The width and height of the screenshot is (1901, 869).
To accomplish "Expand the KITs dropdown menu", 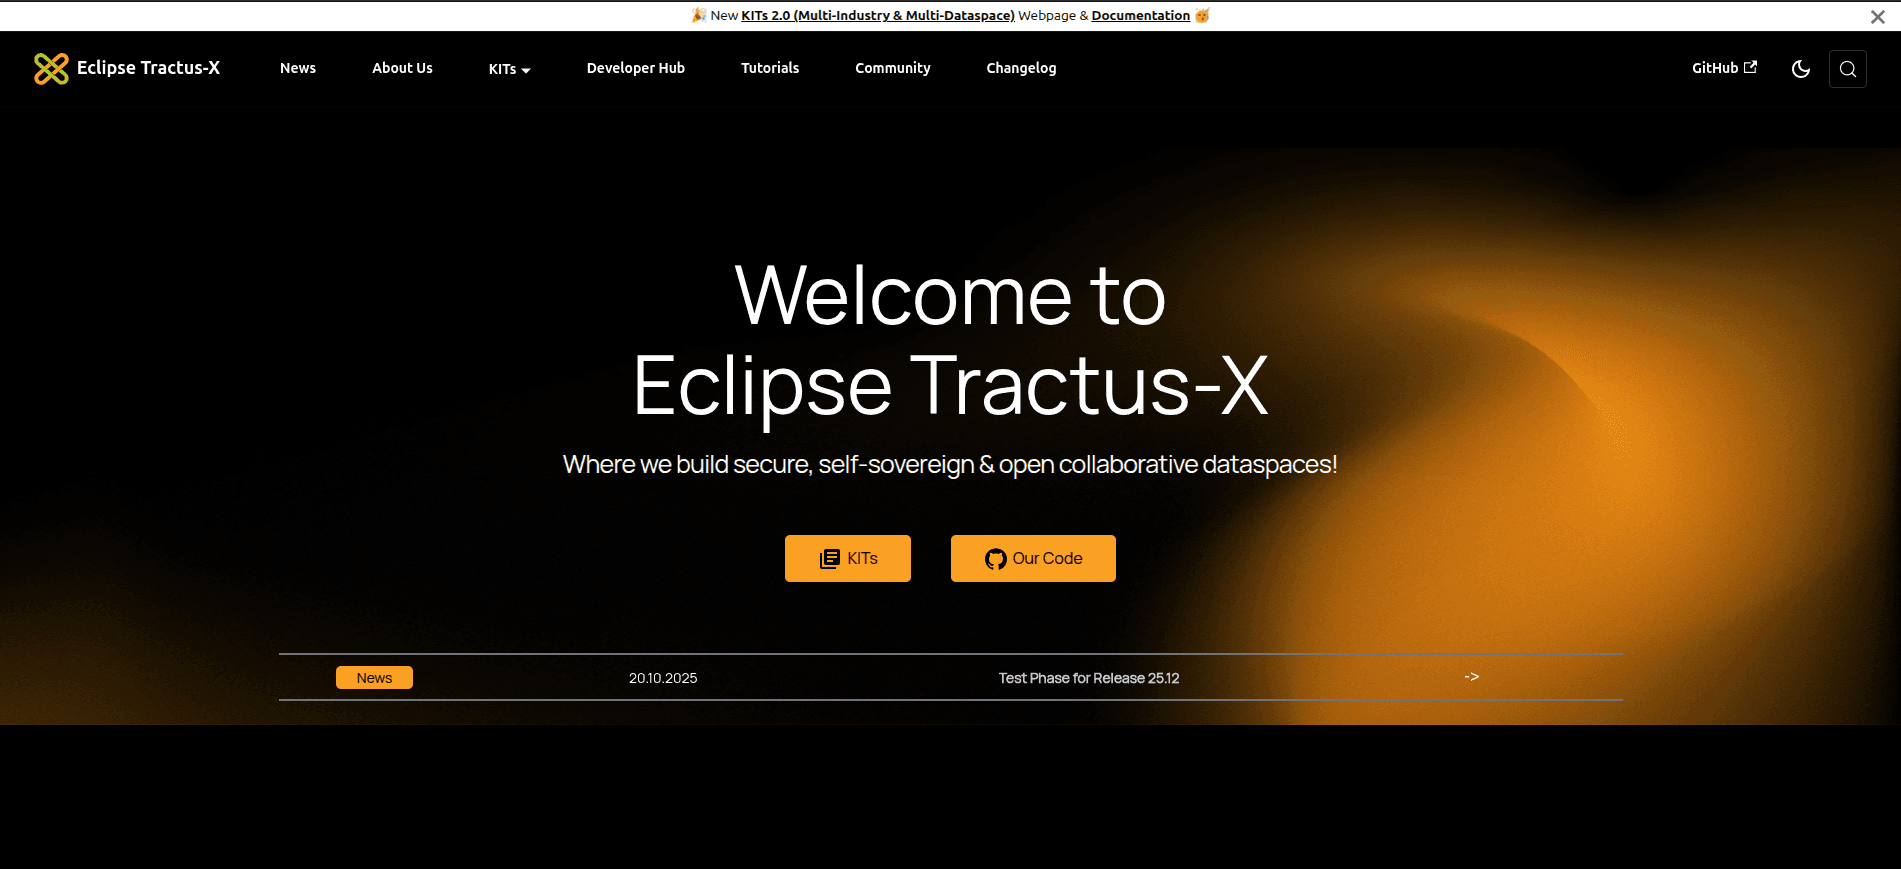I will click(509, 69).
